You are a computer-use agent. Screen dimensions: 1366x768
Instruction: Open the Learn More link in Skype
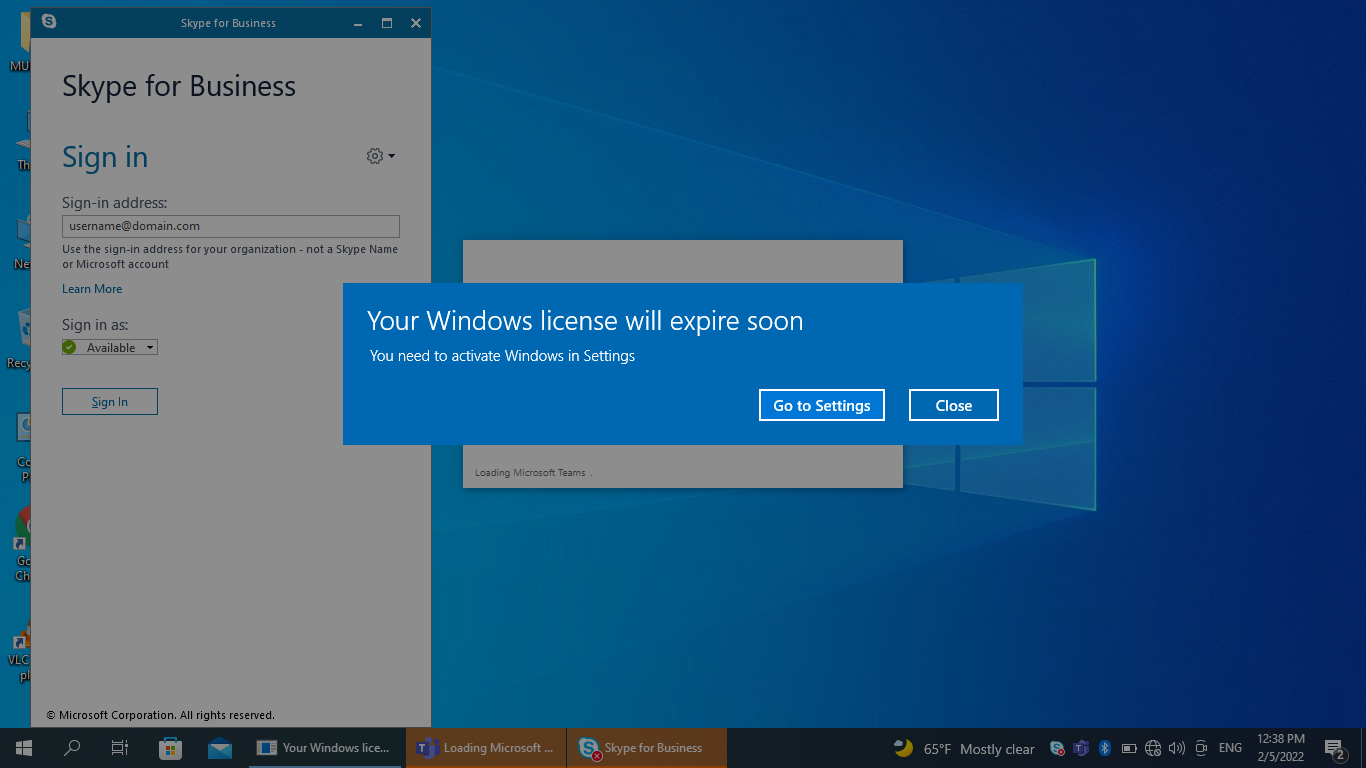(x=92, y=289)
